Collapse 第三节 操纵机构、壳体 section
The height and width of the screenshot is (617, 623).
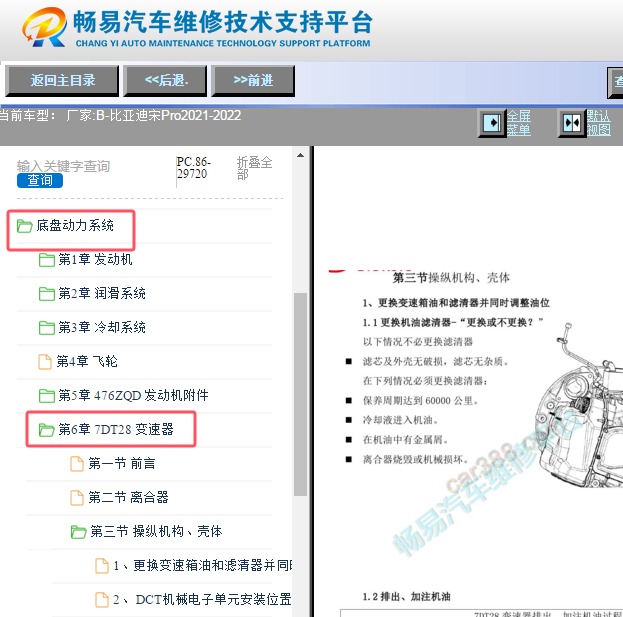point(156,531)
